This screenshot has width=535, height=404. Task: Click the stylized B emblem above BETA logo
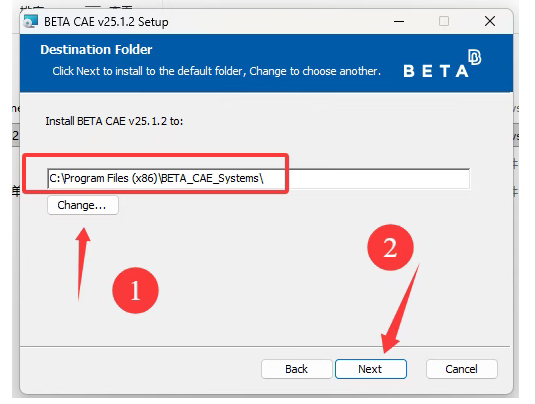(474, 57)
